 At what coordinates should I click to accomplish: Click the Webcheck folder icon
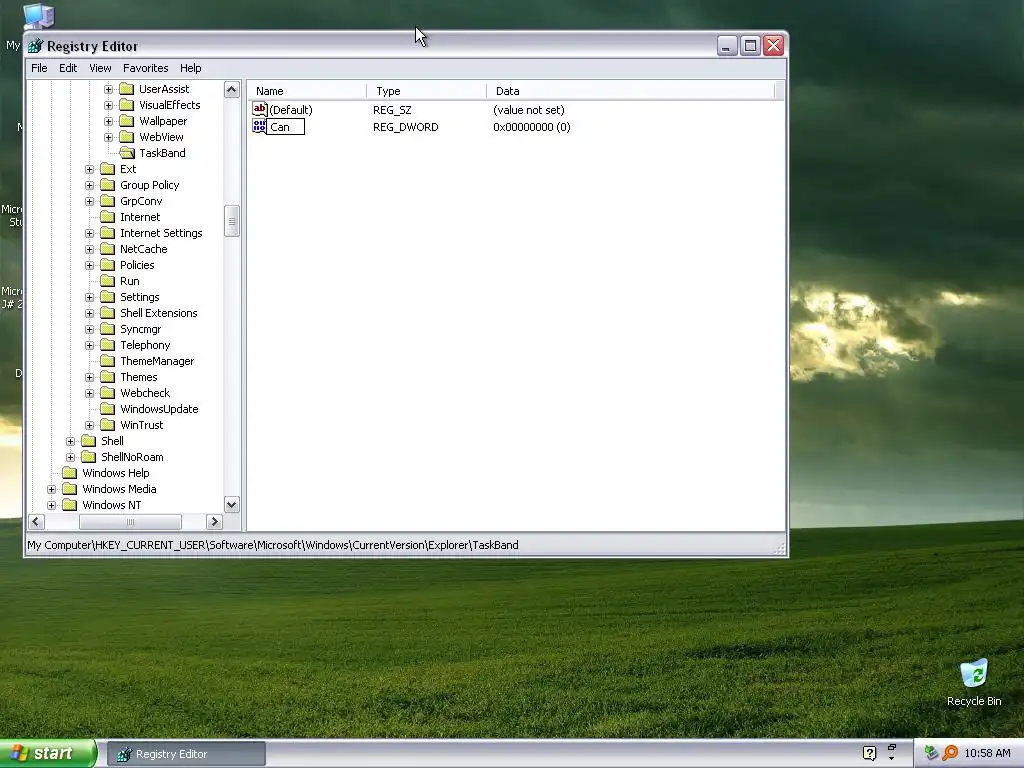click(108, 393)
